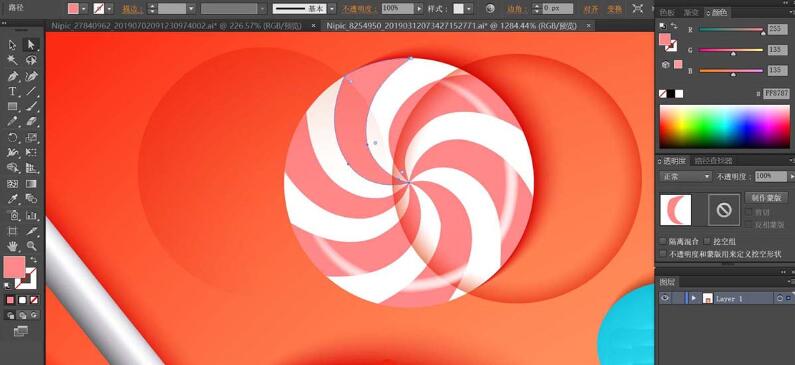Click the 对齐 link in control bar
Screen dimensions: 795x365
591,9
